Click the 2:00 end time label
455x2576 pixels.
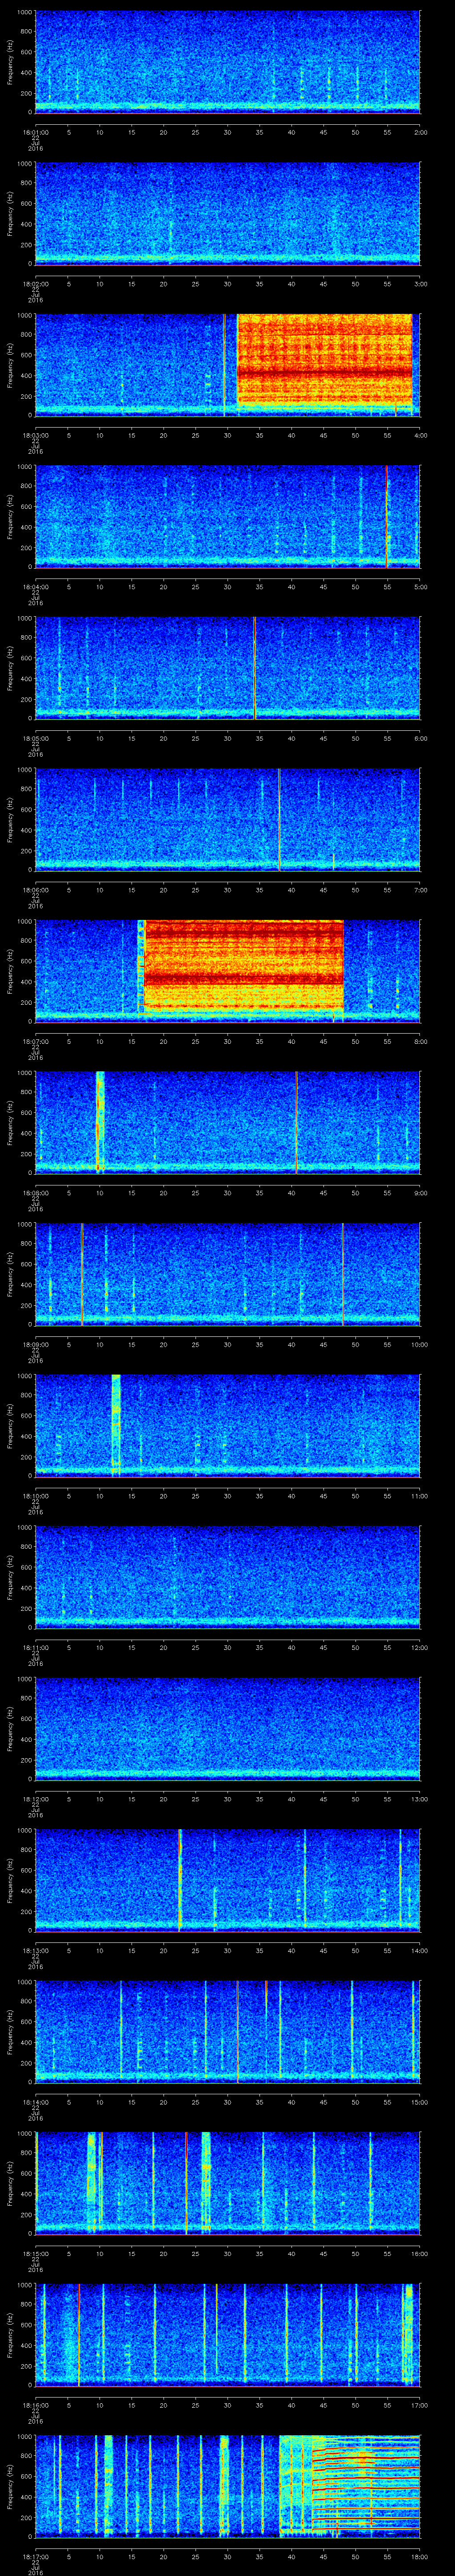(420, 131)
